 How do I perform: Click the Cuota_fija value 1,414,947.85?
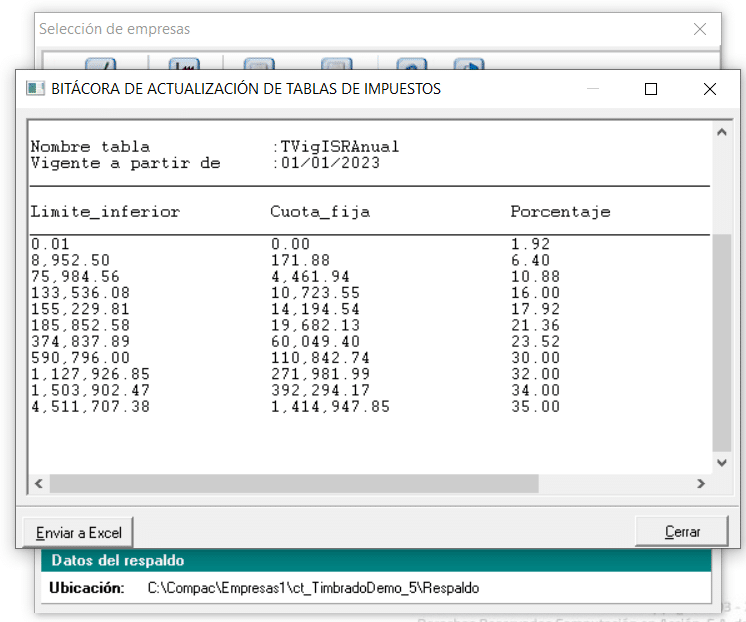[x=330, y=406]
